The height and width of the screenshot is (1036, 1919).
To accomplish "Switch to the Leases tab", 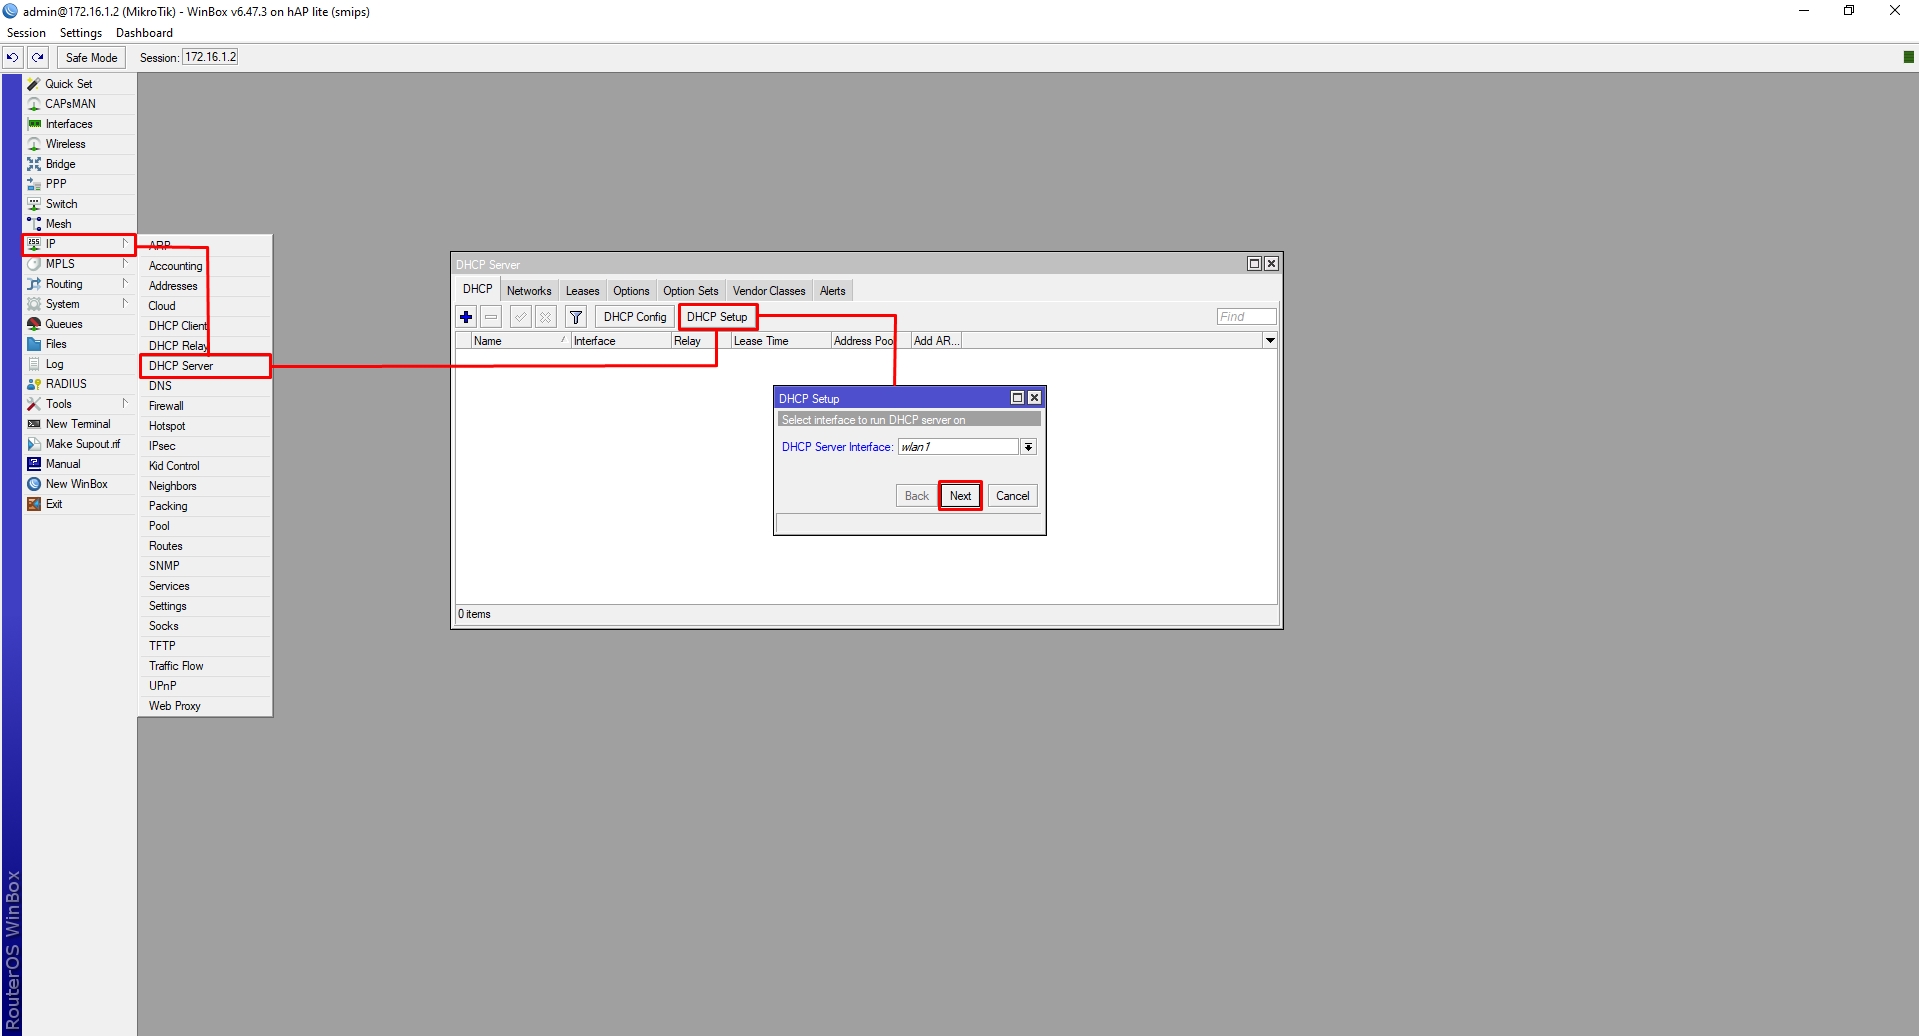I will point(583,291).
